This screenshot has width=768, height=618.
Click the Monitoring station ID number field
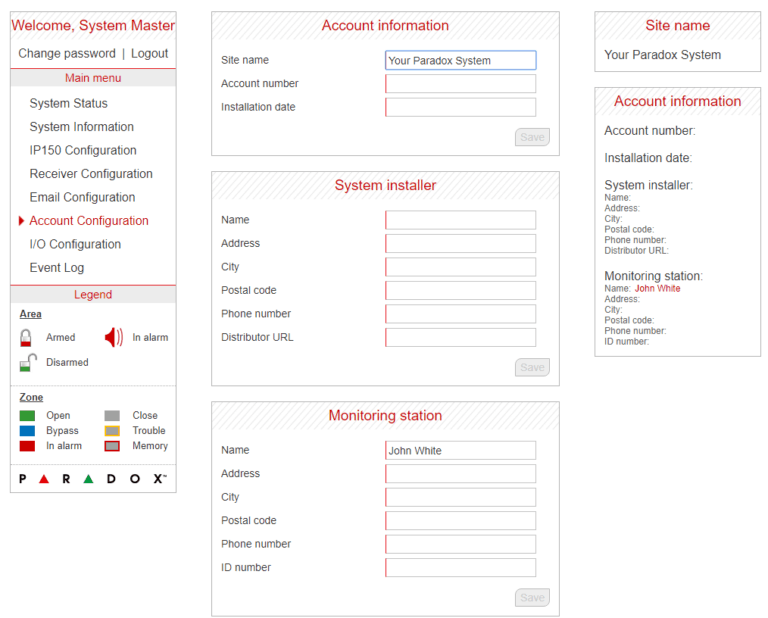(460, 568)
